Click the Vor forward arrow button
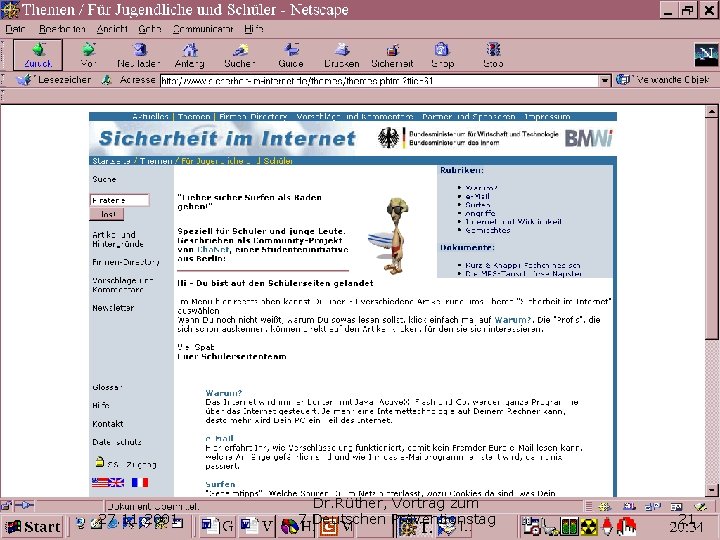 click(x=88, y=55)
